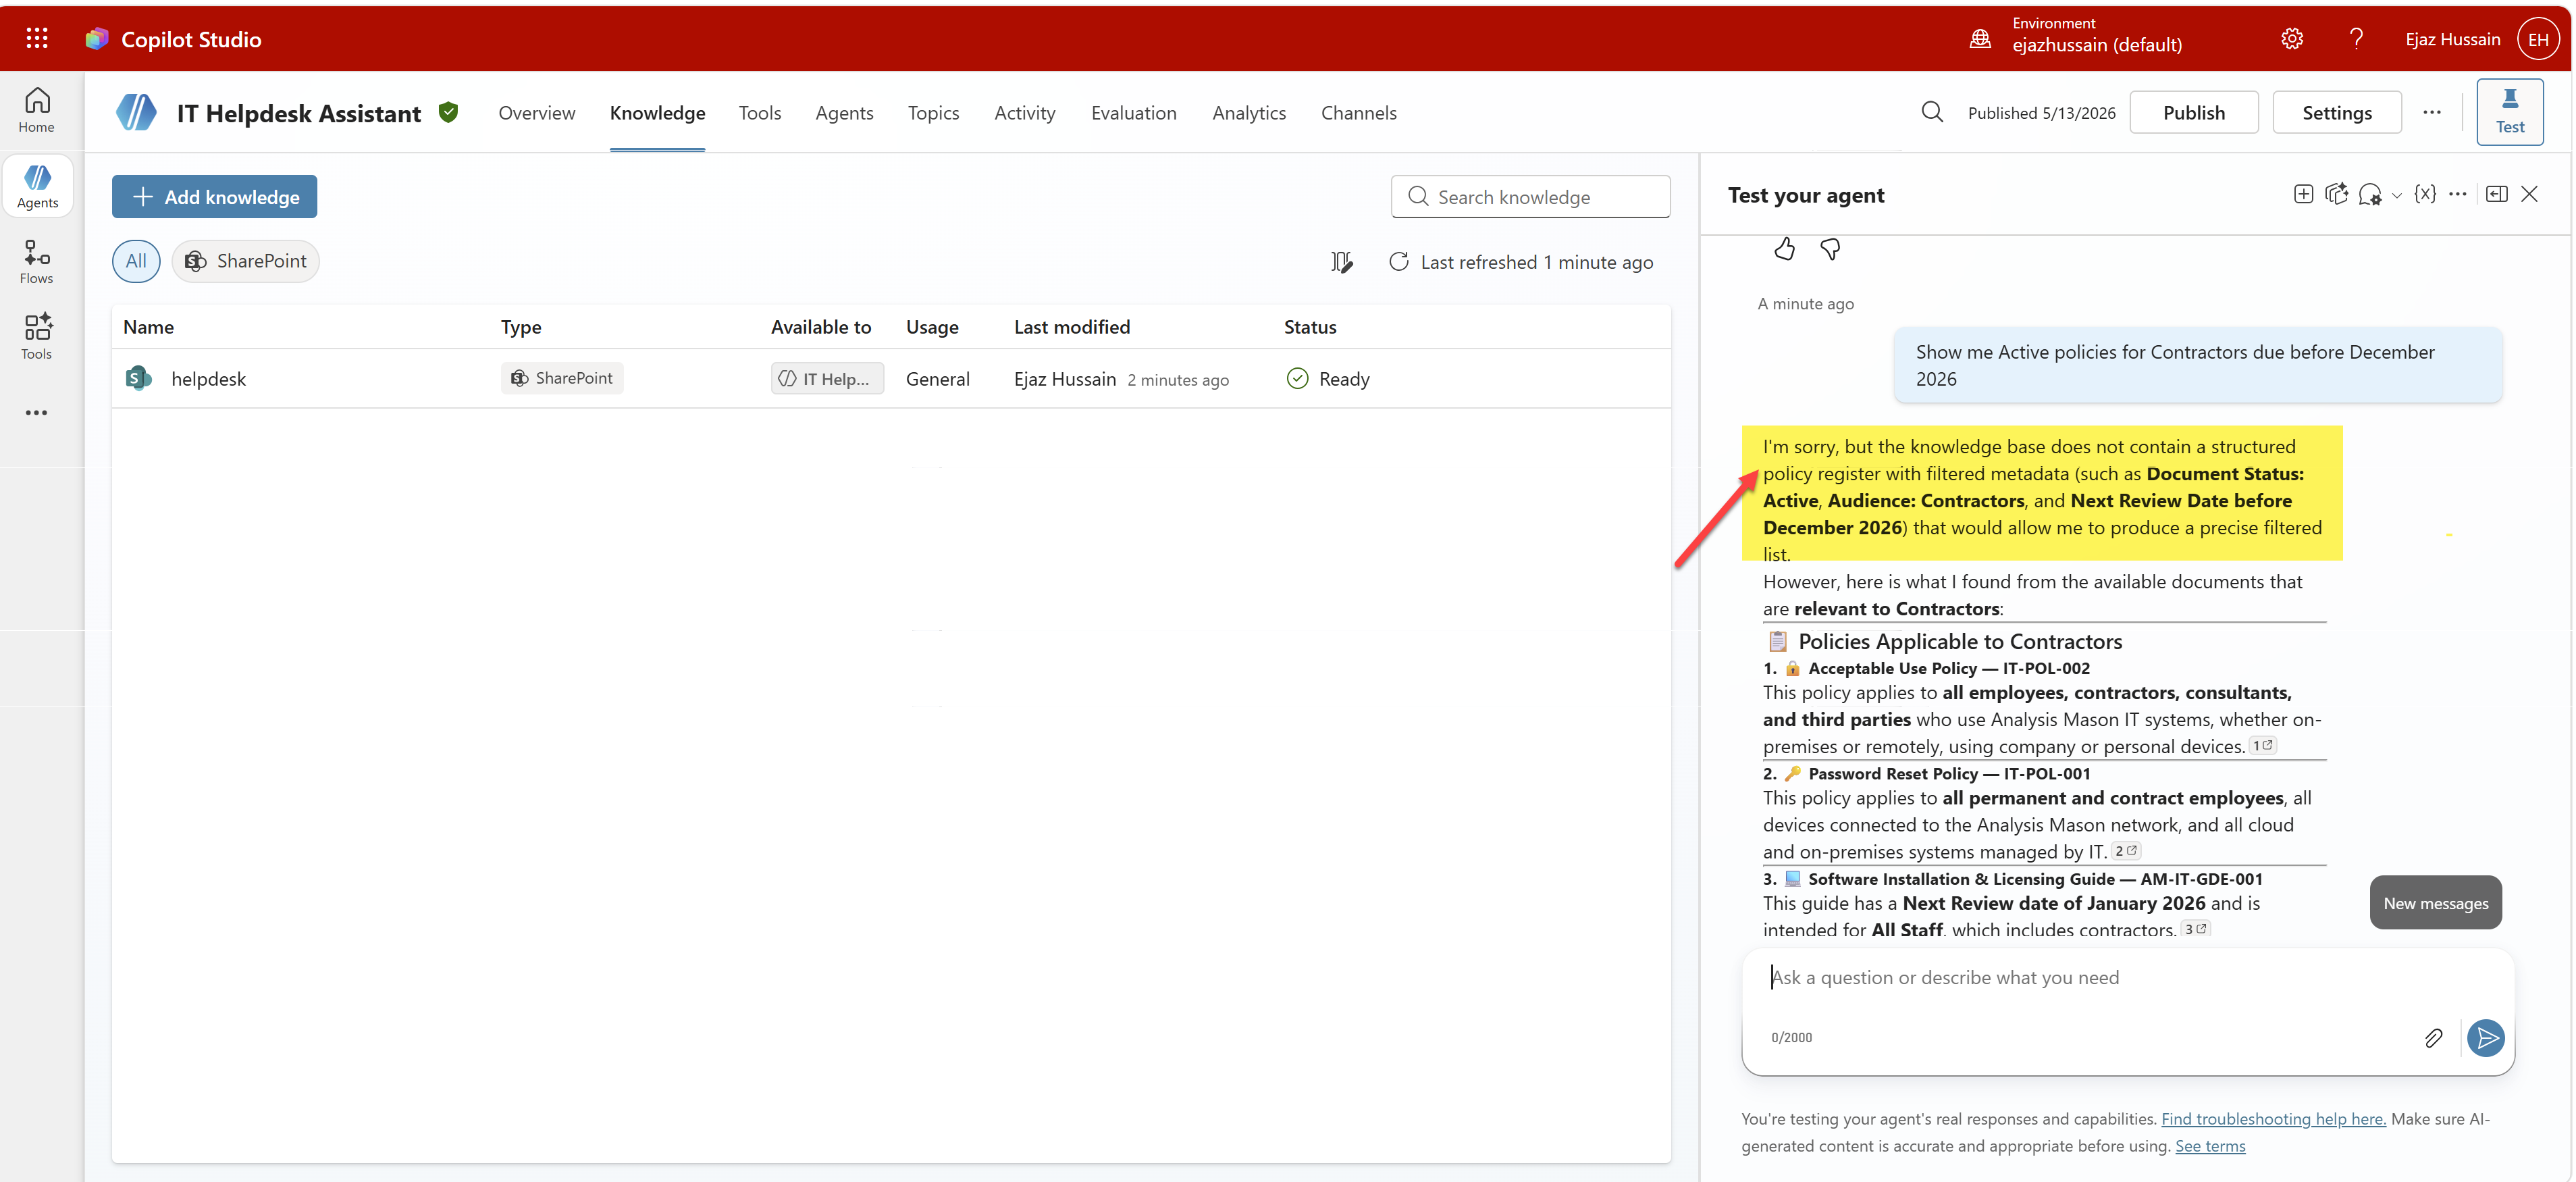
Task: Open citation 3 of Software Installation Guide
Action: (2195, 929)
